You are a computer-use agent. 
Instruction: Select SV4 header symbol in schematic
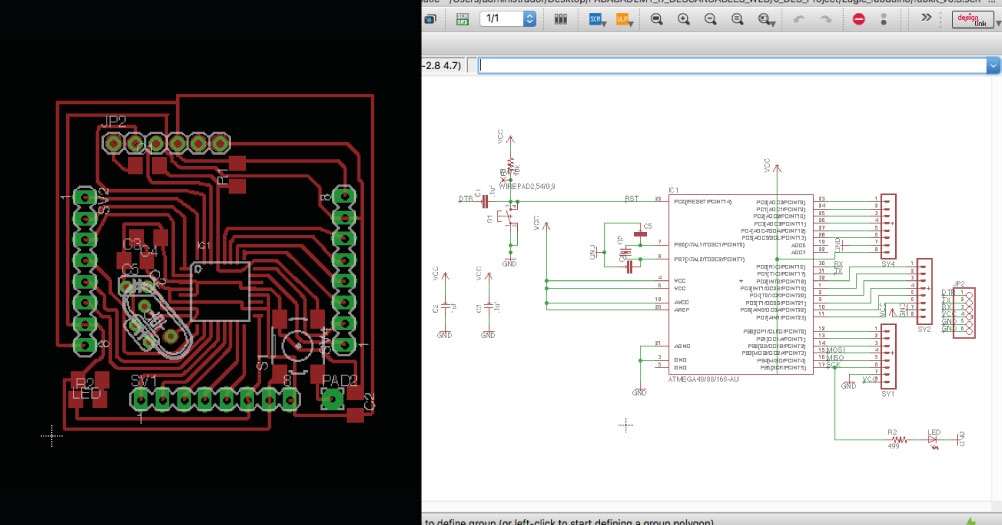pyautogui.click(x=888, y=227)
